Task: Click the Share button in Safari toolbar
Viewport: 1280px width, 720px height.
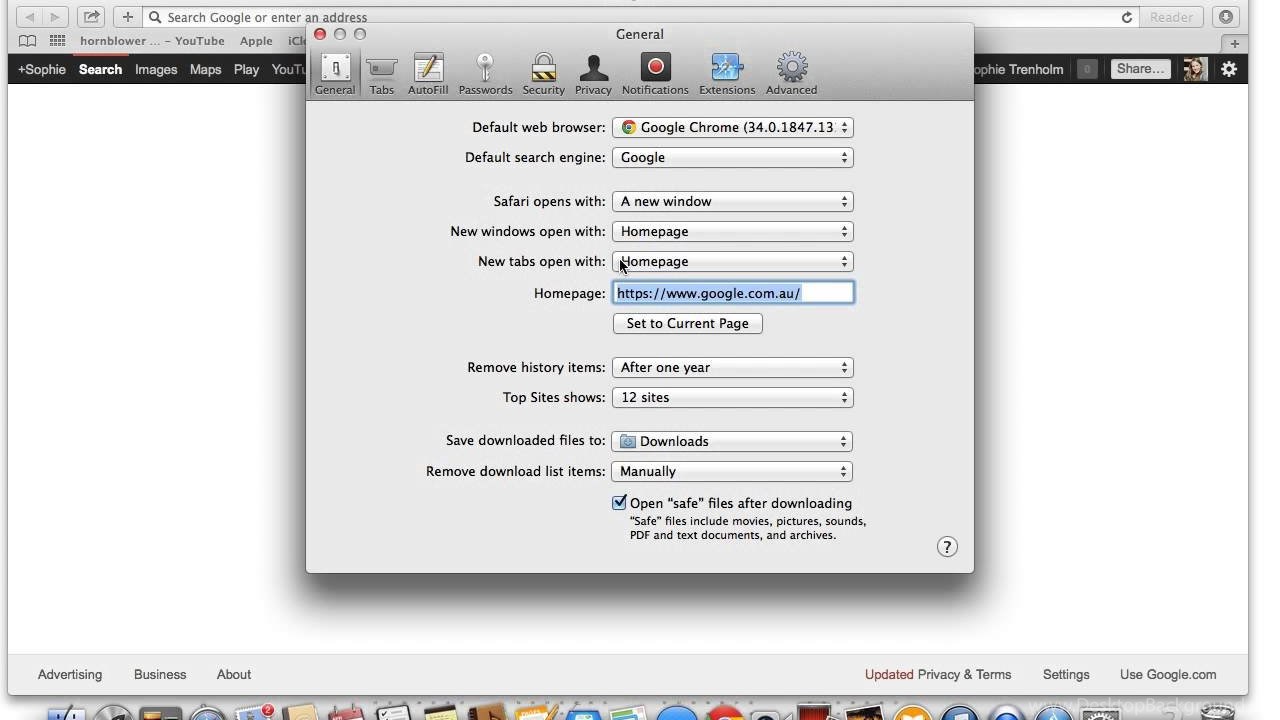Action: point(92,17)
